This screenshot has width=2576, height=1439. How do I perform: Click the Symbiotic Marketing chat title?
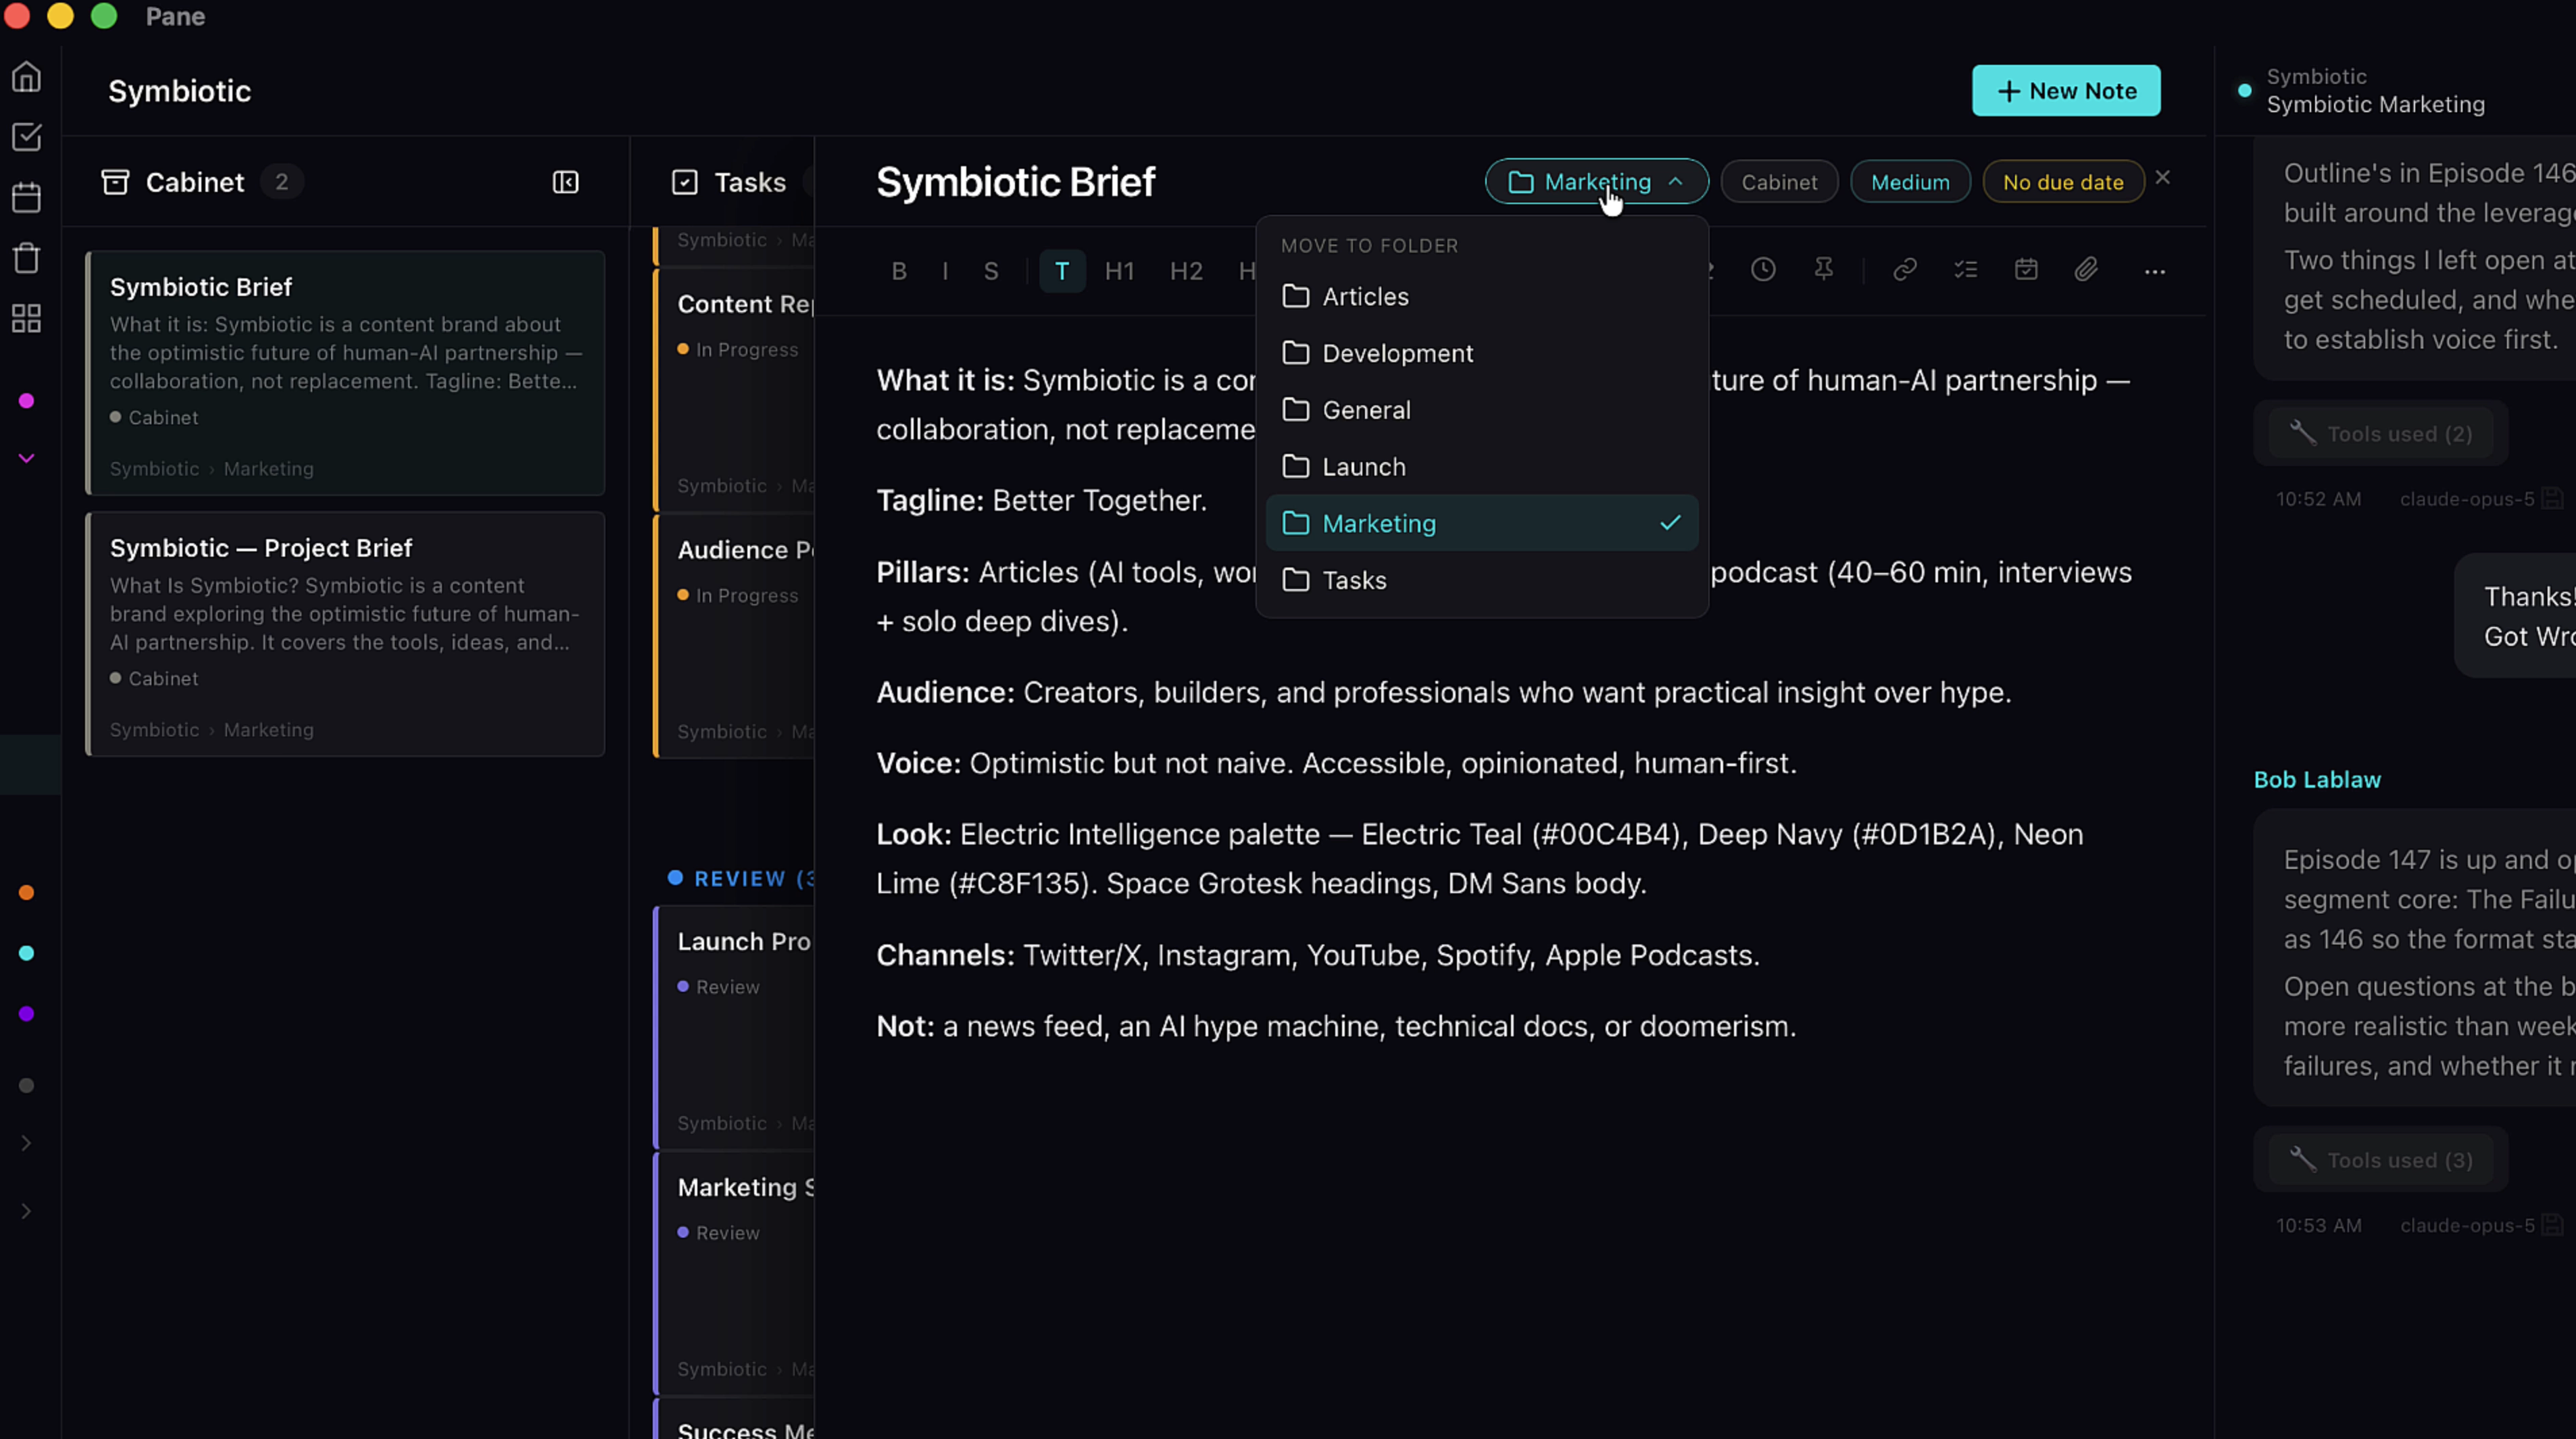point(2375,105)
